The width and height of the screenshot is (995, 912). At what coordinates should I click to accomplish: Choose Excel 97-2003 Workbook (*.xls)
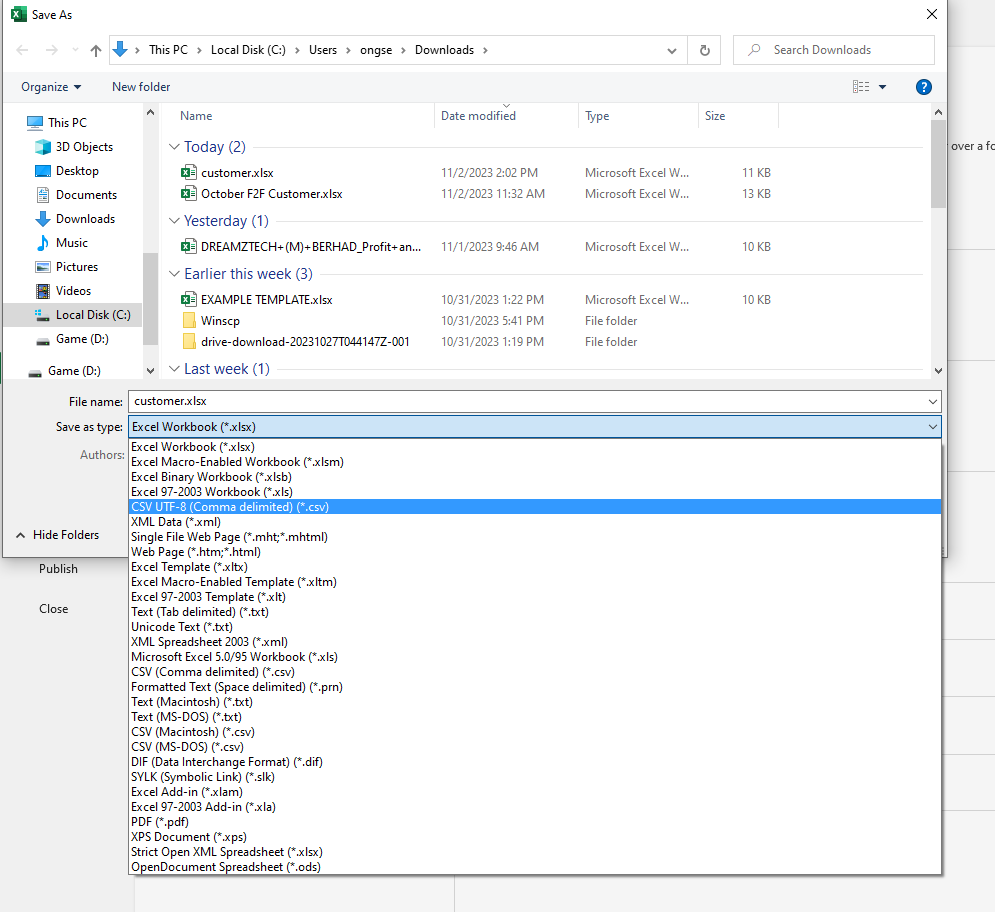click(x=534, y=492)
